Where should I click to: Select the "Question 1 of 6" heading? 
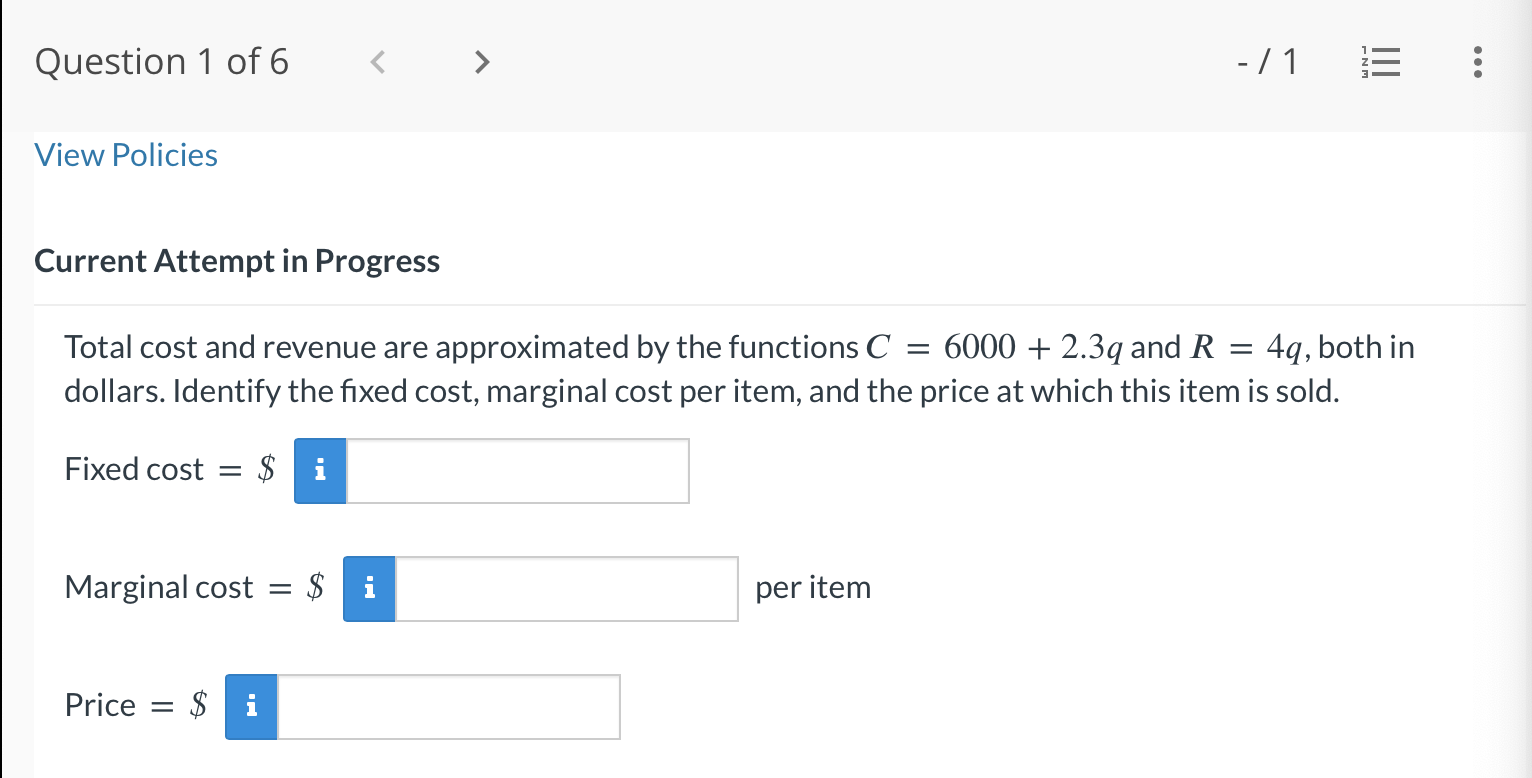(x=162, y=61)
